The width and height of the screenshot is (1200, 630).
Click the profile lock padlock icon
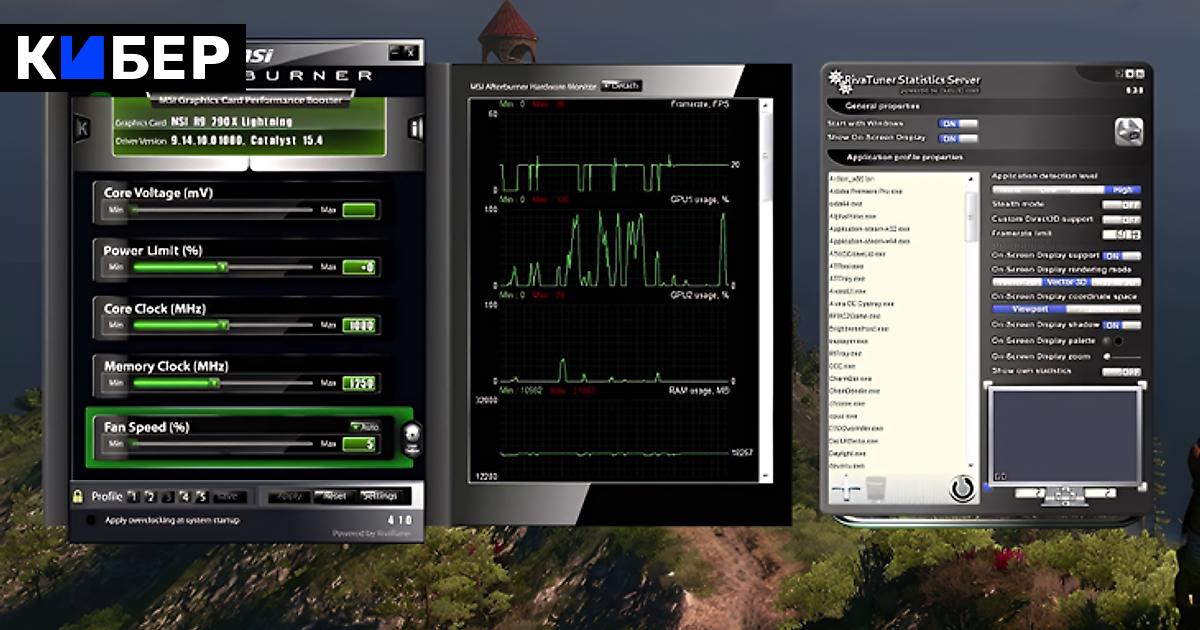(x=77, y=496)
